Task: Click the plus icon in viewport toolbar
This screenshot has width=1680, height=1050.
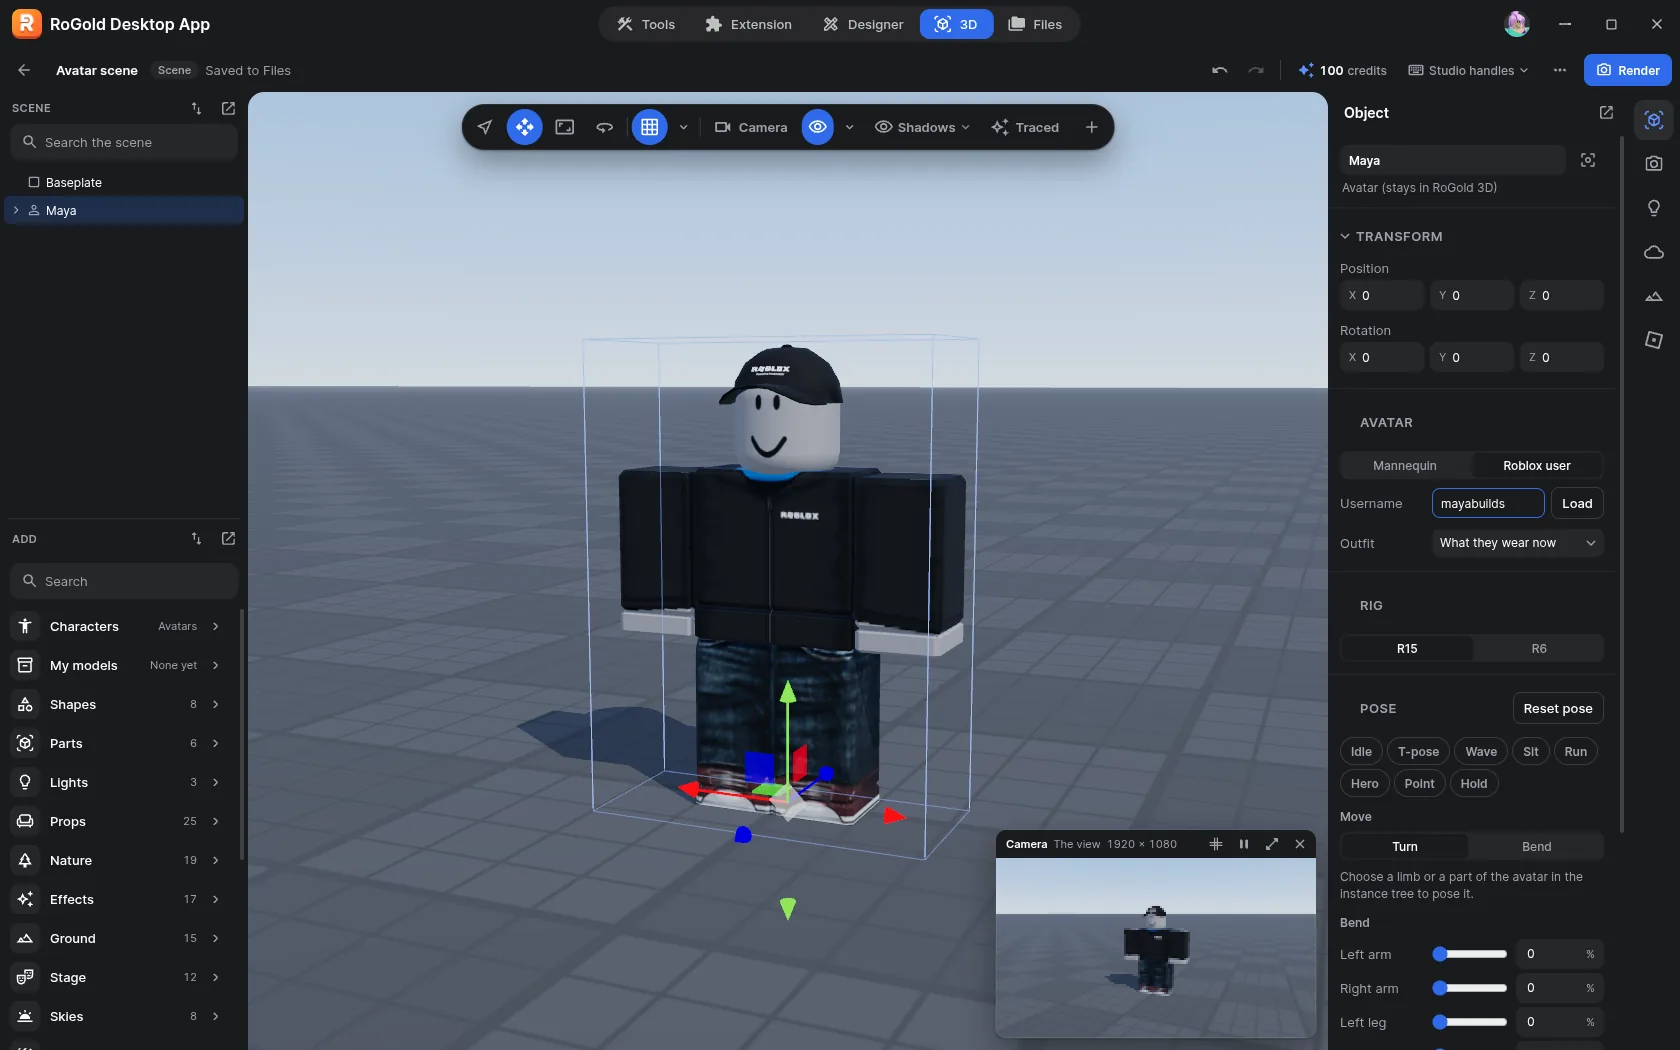Action: pos(1092,127)
